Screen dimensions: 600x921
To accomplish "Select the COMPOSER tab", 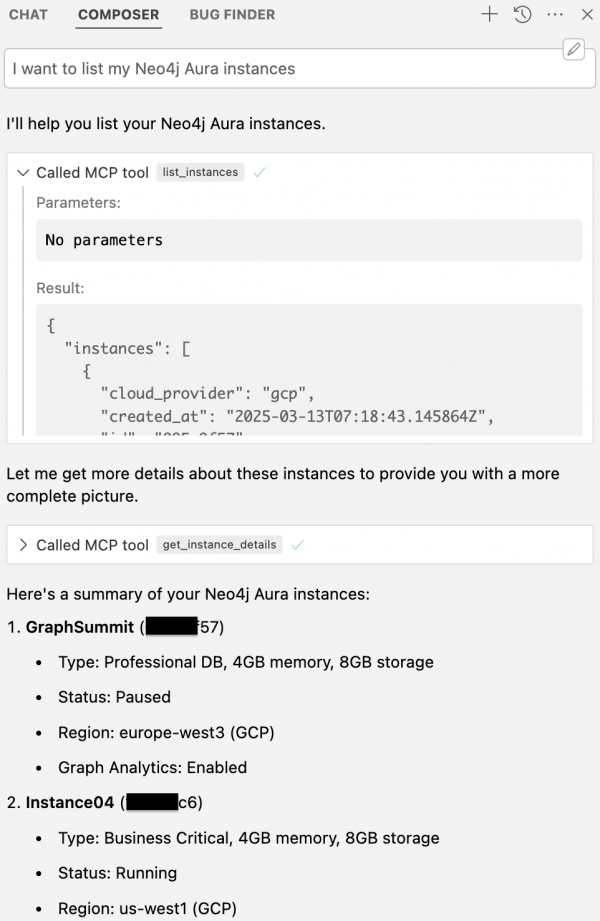I will pos(118,14).
